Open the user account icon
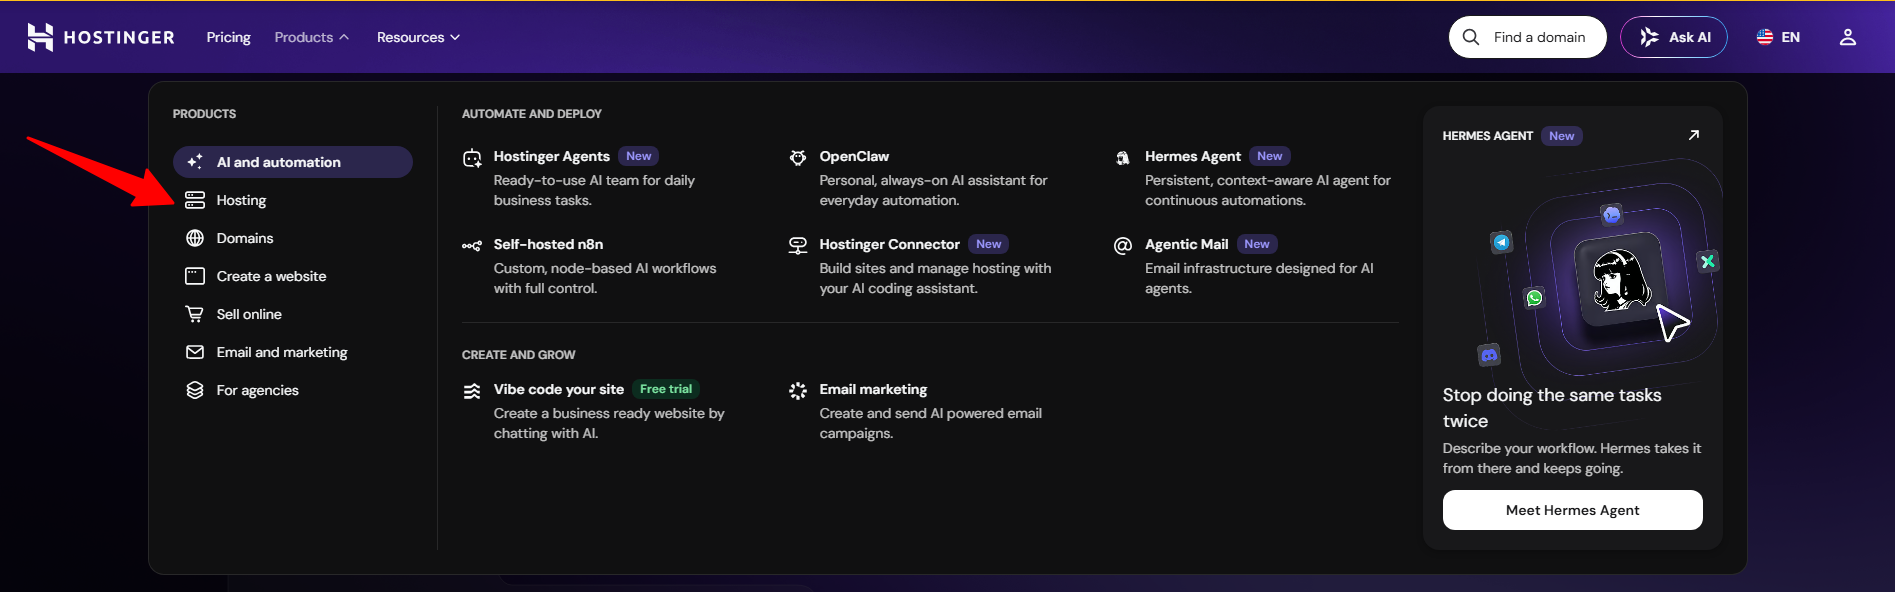 [x=1848, y=37]
